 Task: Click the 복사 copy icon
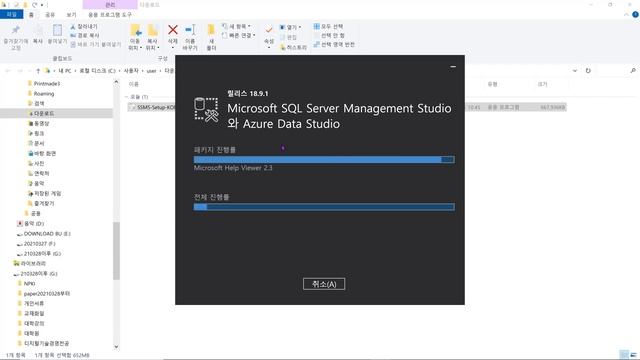38,30
